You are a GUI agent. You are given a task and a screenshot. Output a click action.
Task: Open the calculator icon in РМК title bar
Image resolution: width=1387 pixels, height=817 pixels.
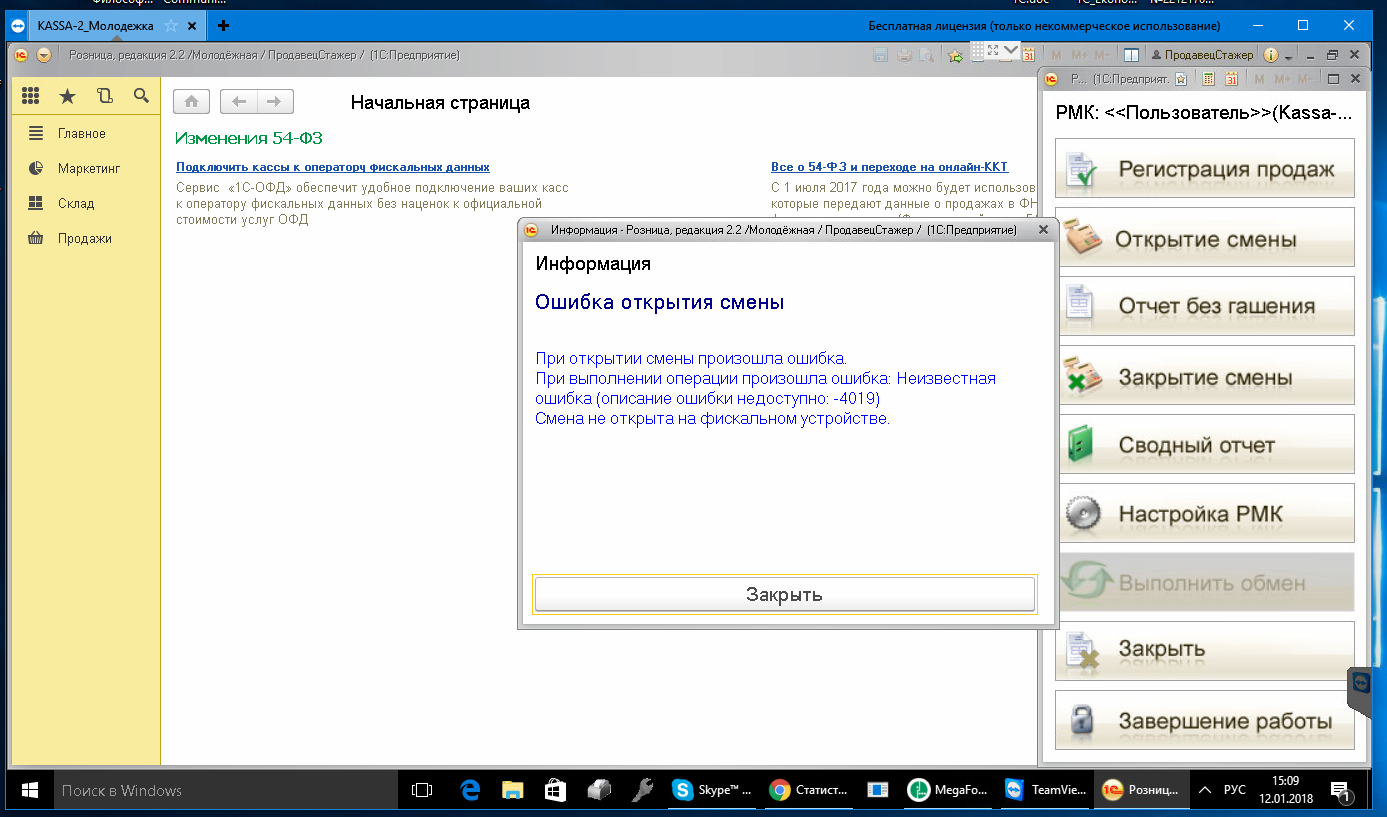[1208, 79]
